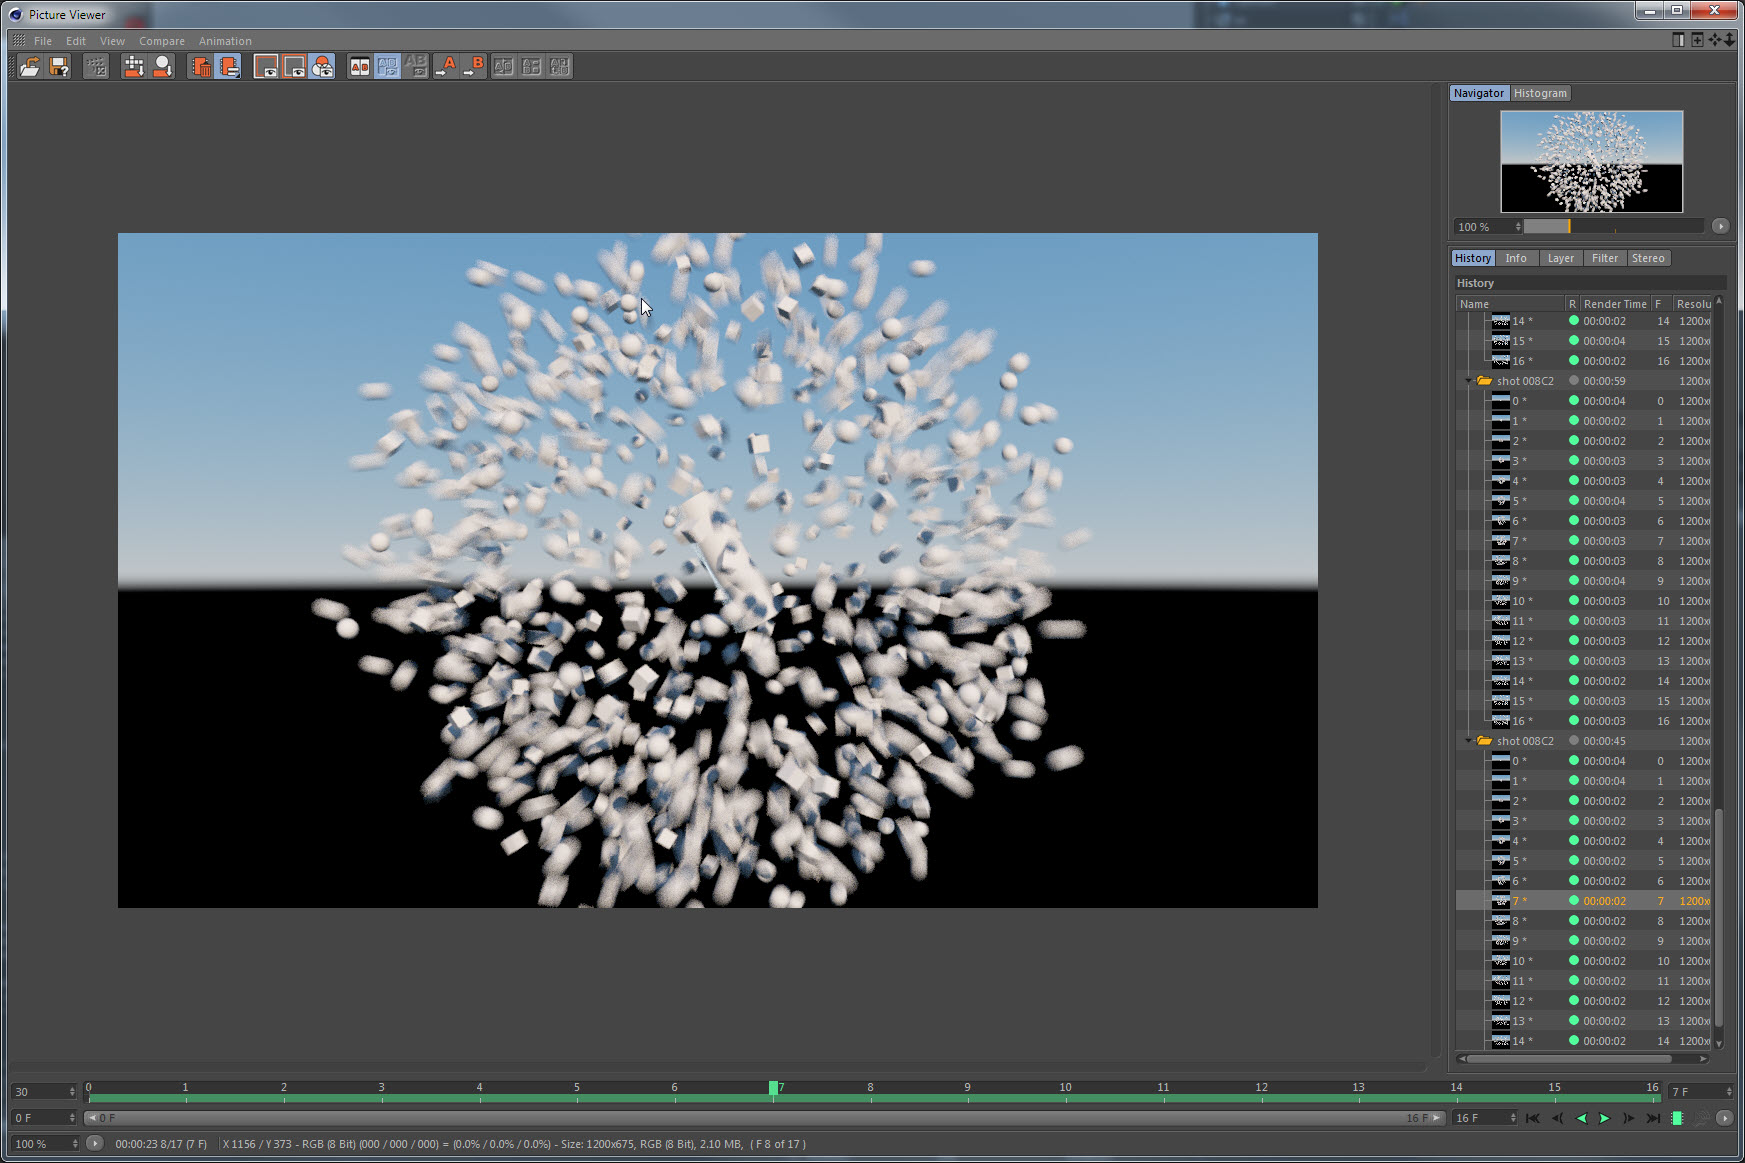Viewport: 1745px width, 1163px height.
Task: Click the Save As disk icon
Action: point(60,67)
